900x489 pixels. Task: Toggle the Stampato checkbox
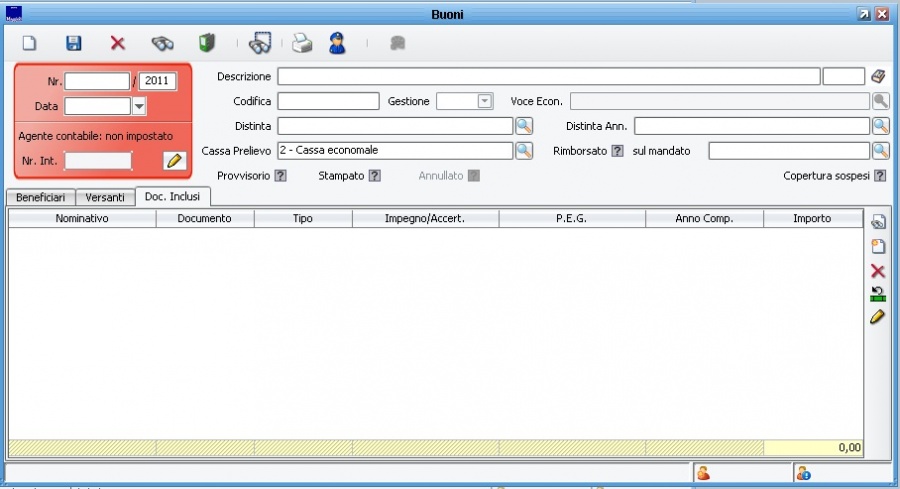click(x=374, y=176)
